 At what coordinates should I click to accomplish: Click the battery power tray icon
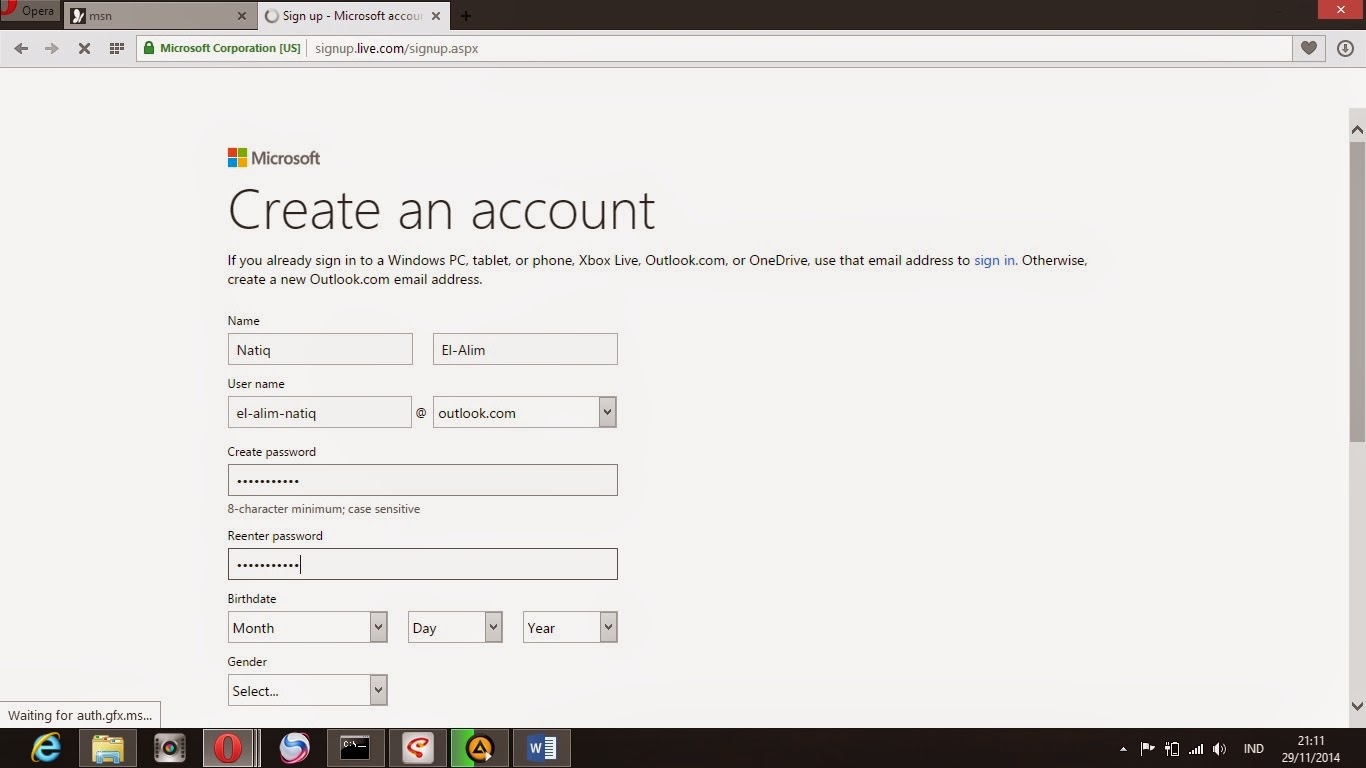point(1172,749)
